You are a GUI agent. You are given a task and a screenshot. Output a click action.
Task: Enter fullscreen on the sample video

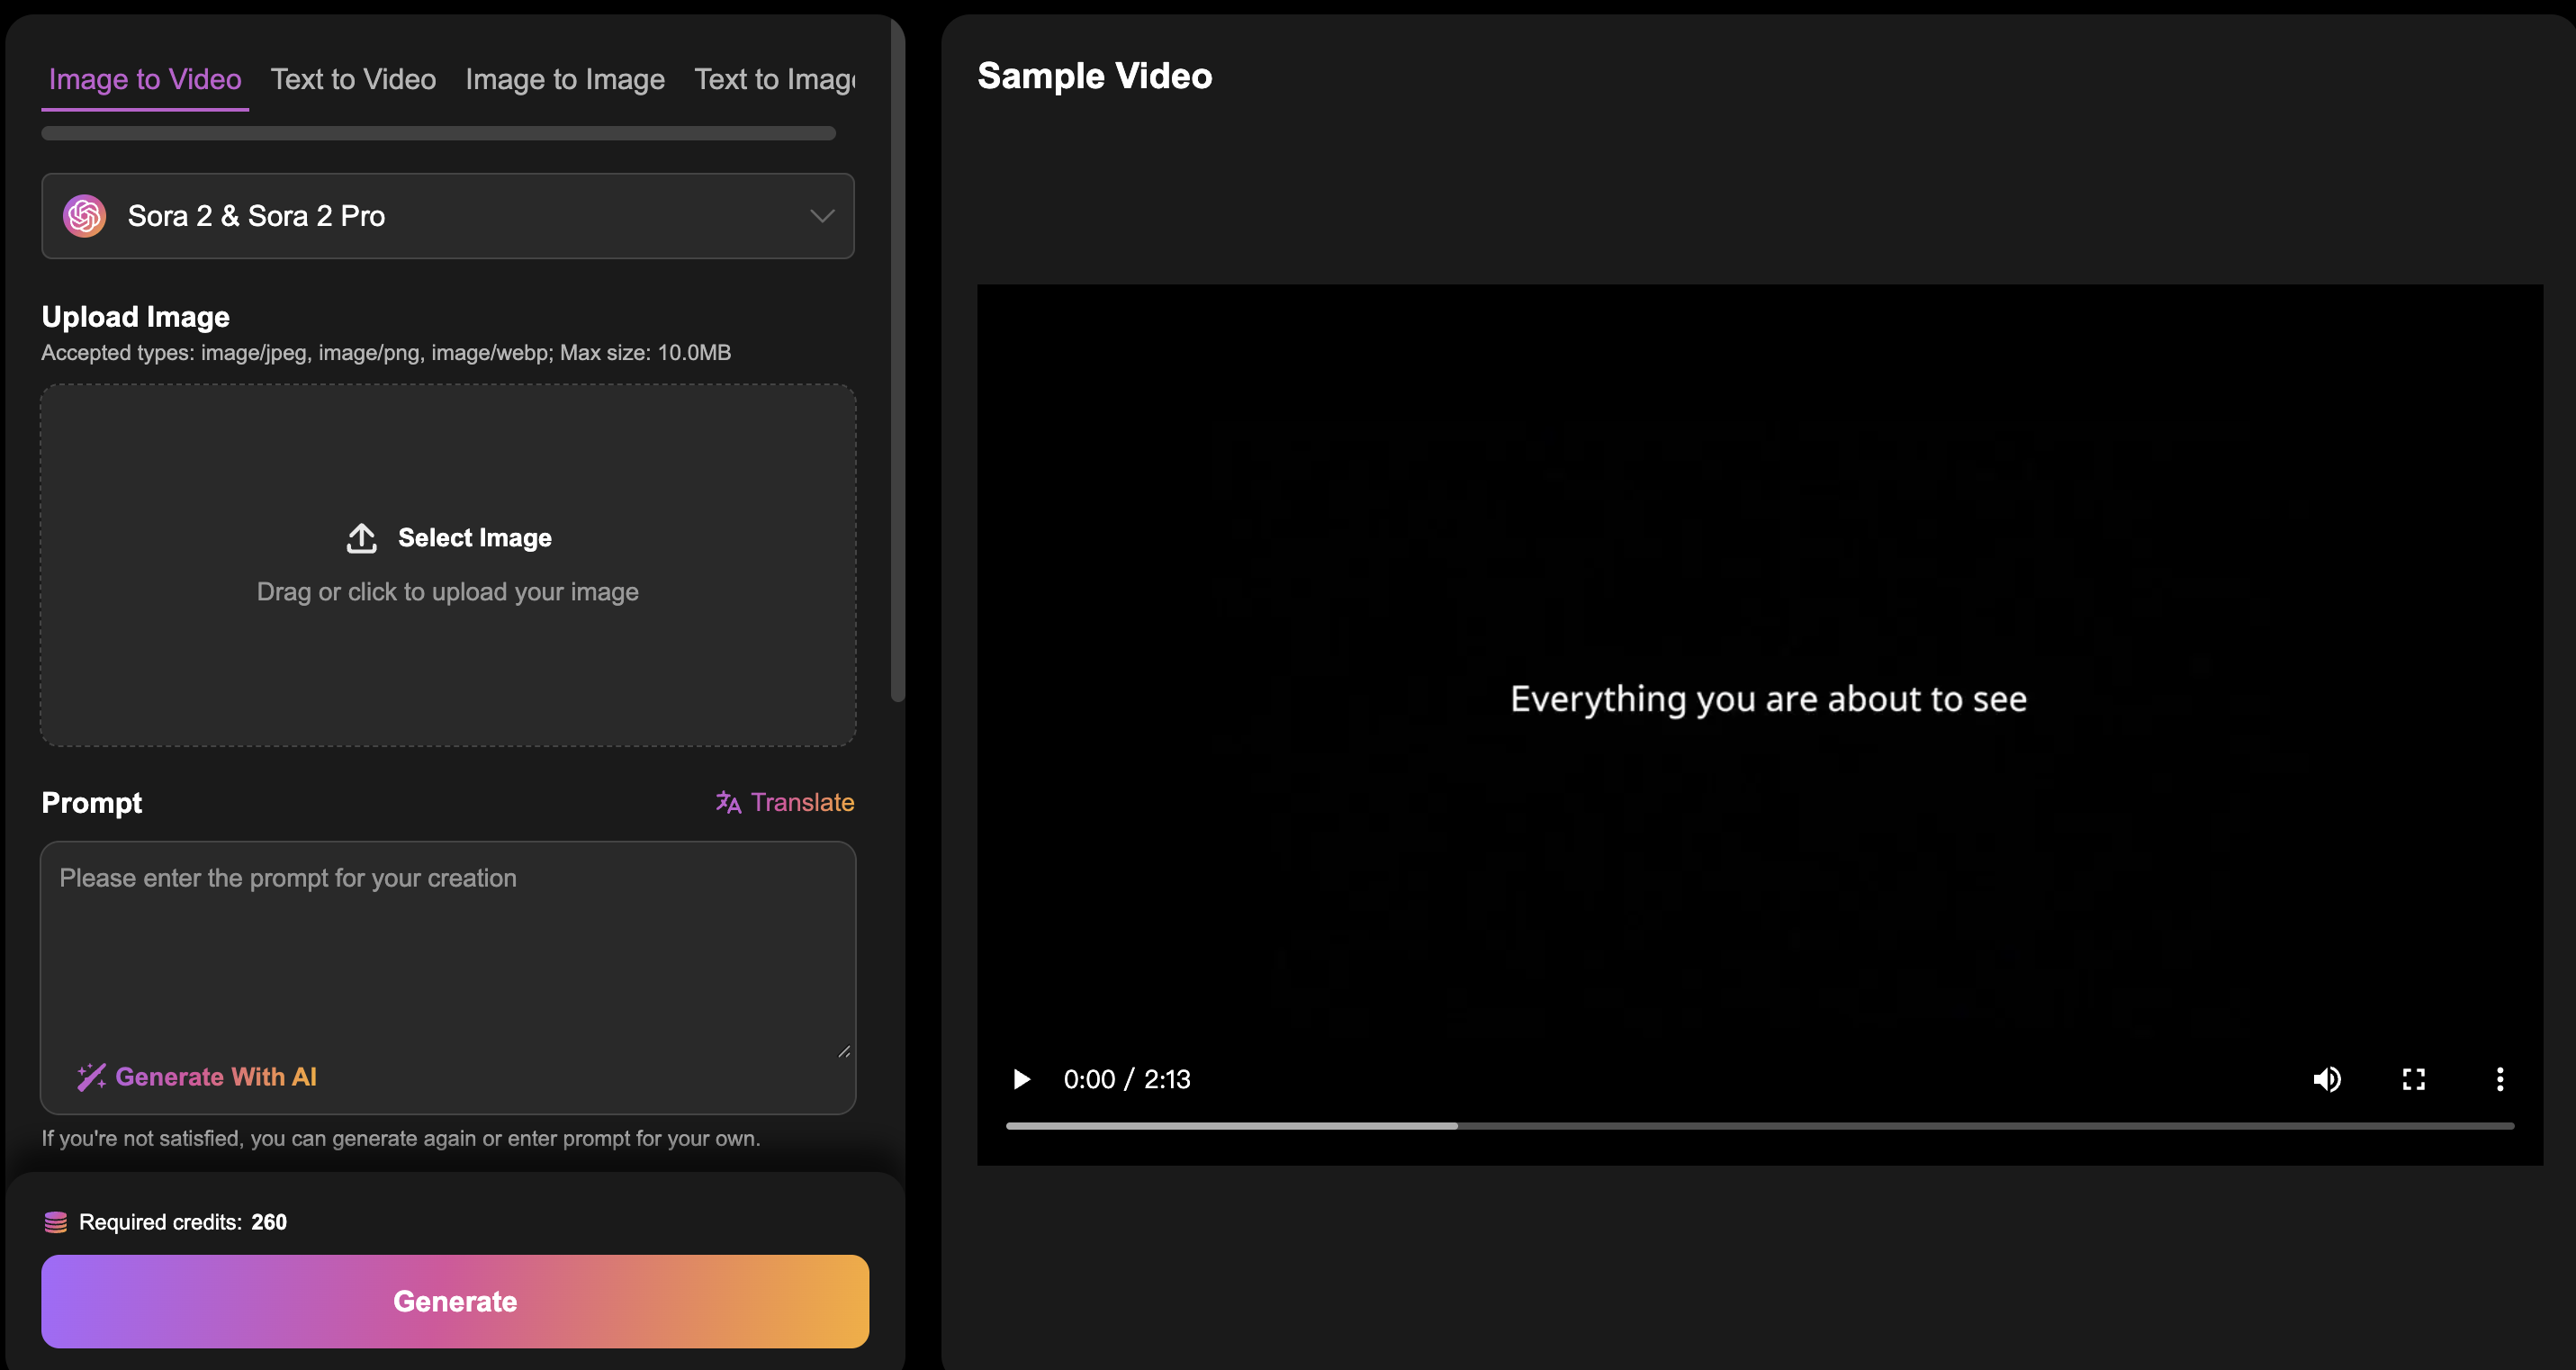click(2413, 1079)
